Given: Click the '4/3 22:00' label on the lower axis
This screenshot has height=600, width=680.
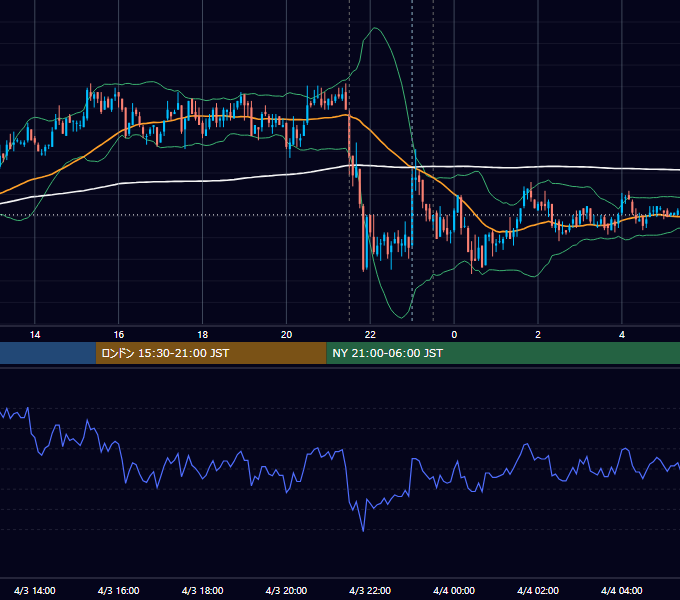Looking at the screenshot, I should coord(370,590).
